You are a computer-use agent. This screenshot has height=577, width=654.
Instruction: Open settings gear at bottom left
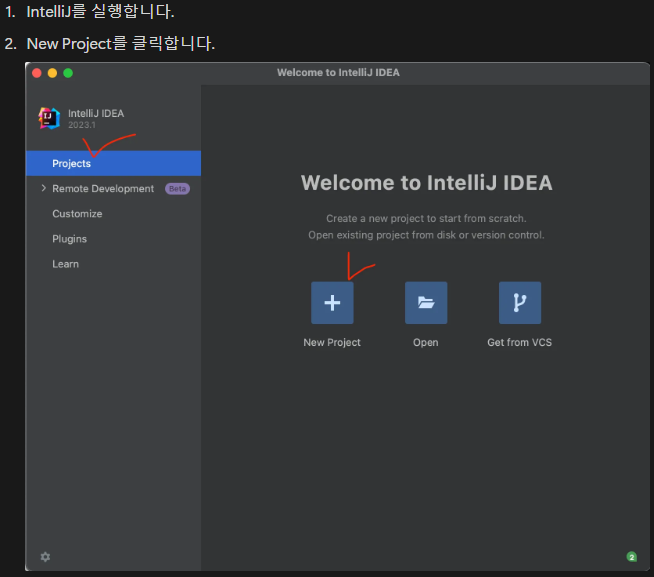45,557
